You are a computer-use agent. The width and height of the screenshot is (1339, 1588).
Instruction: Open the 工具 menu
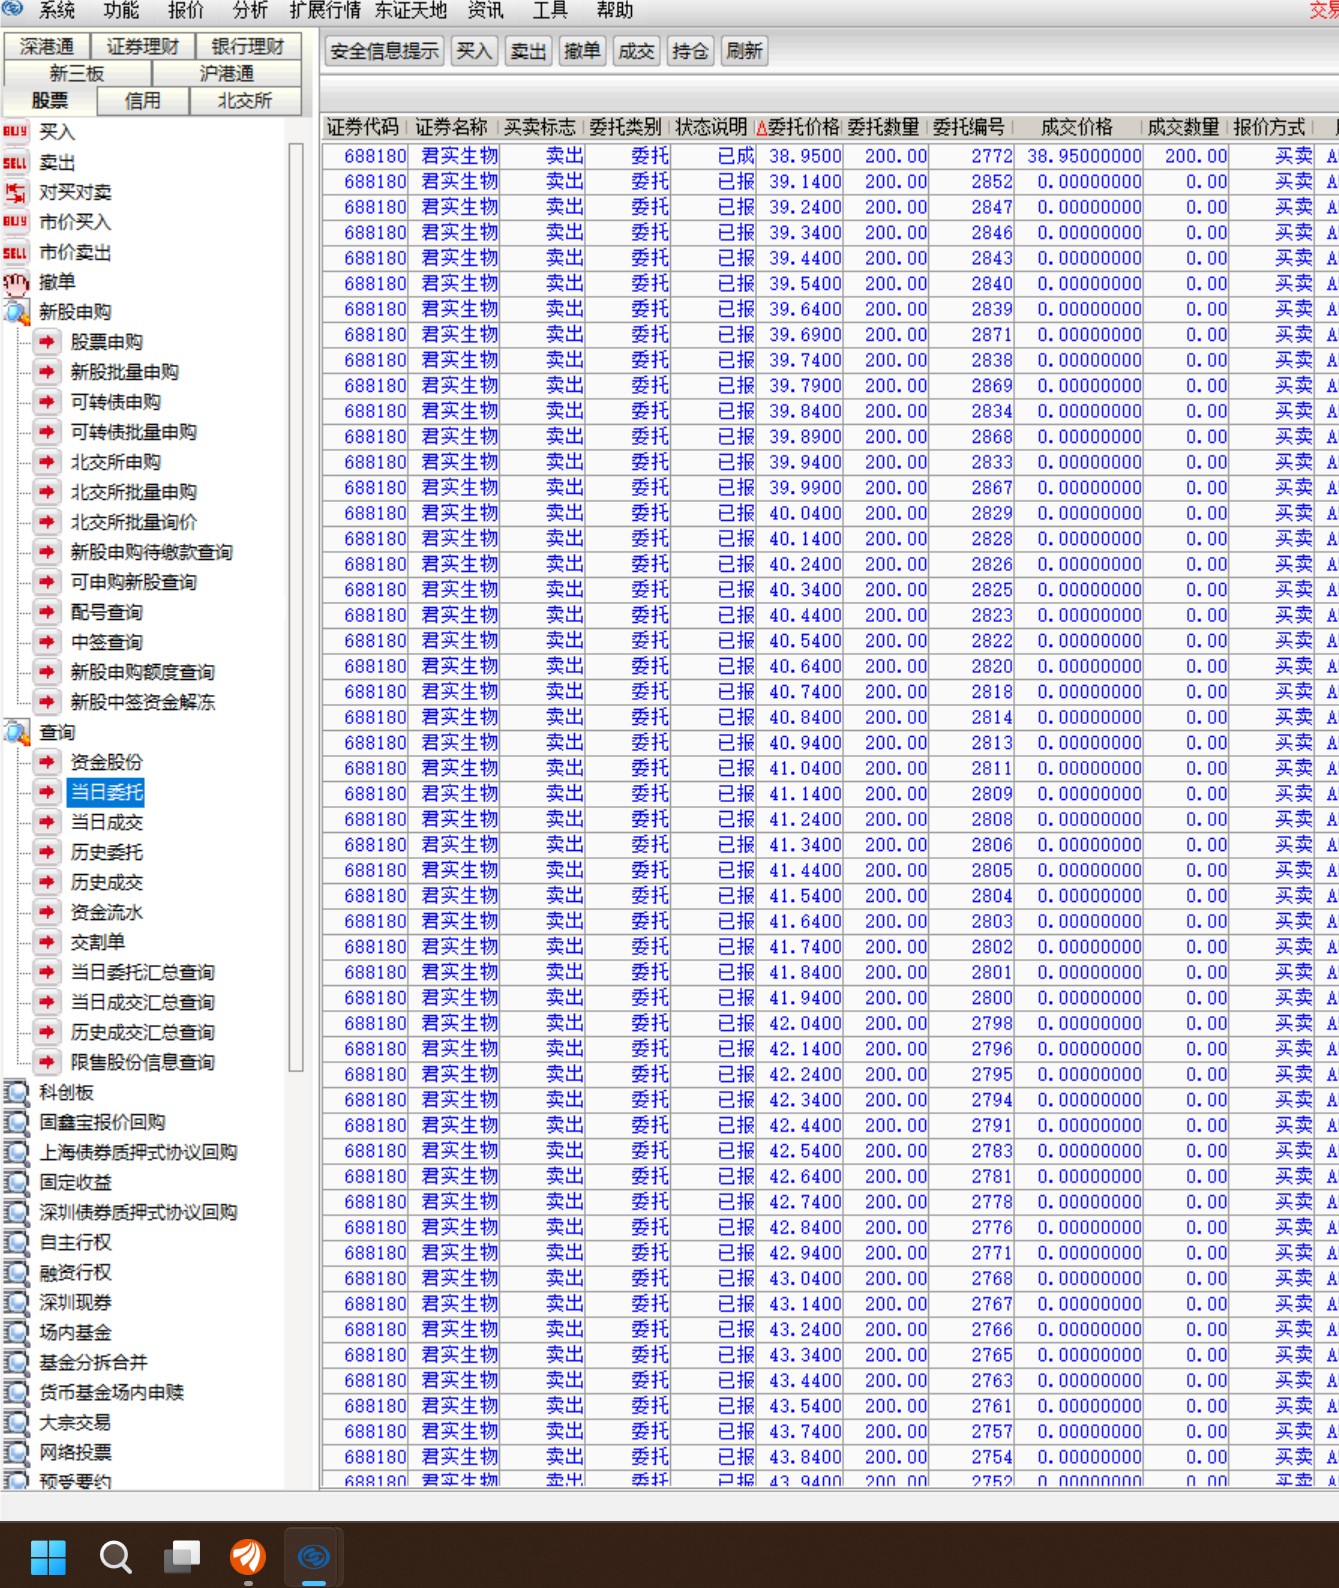[x=550, y=11]
